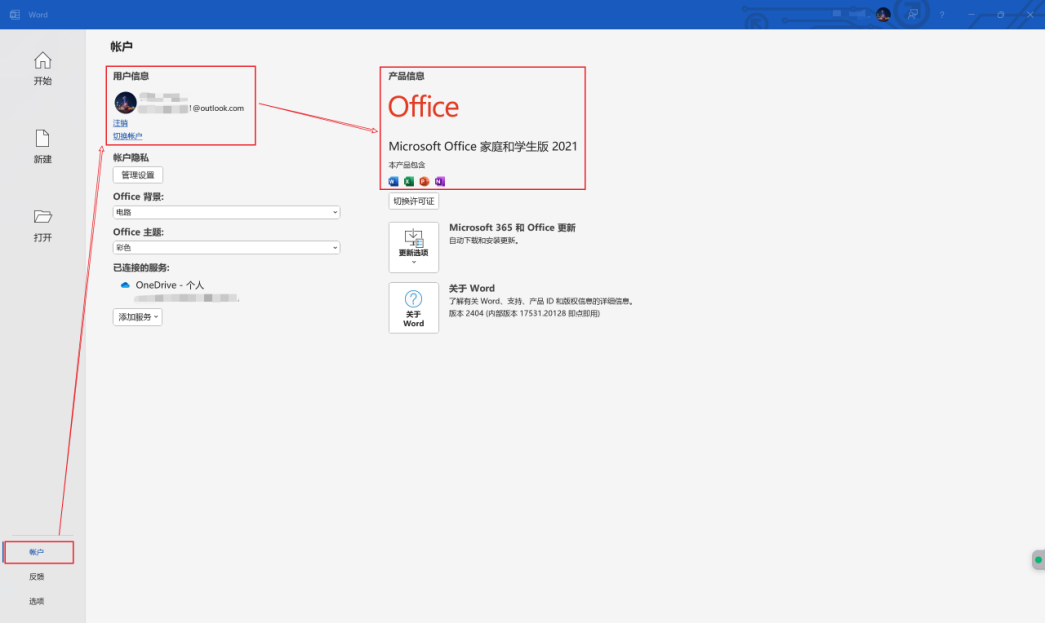Click the 自动下载和安装更新 description
This screenshot has height=624, width=1045.
[x=484, y=241]
